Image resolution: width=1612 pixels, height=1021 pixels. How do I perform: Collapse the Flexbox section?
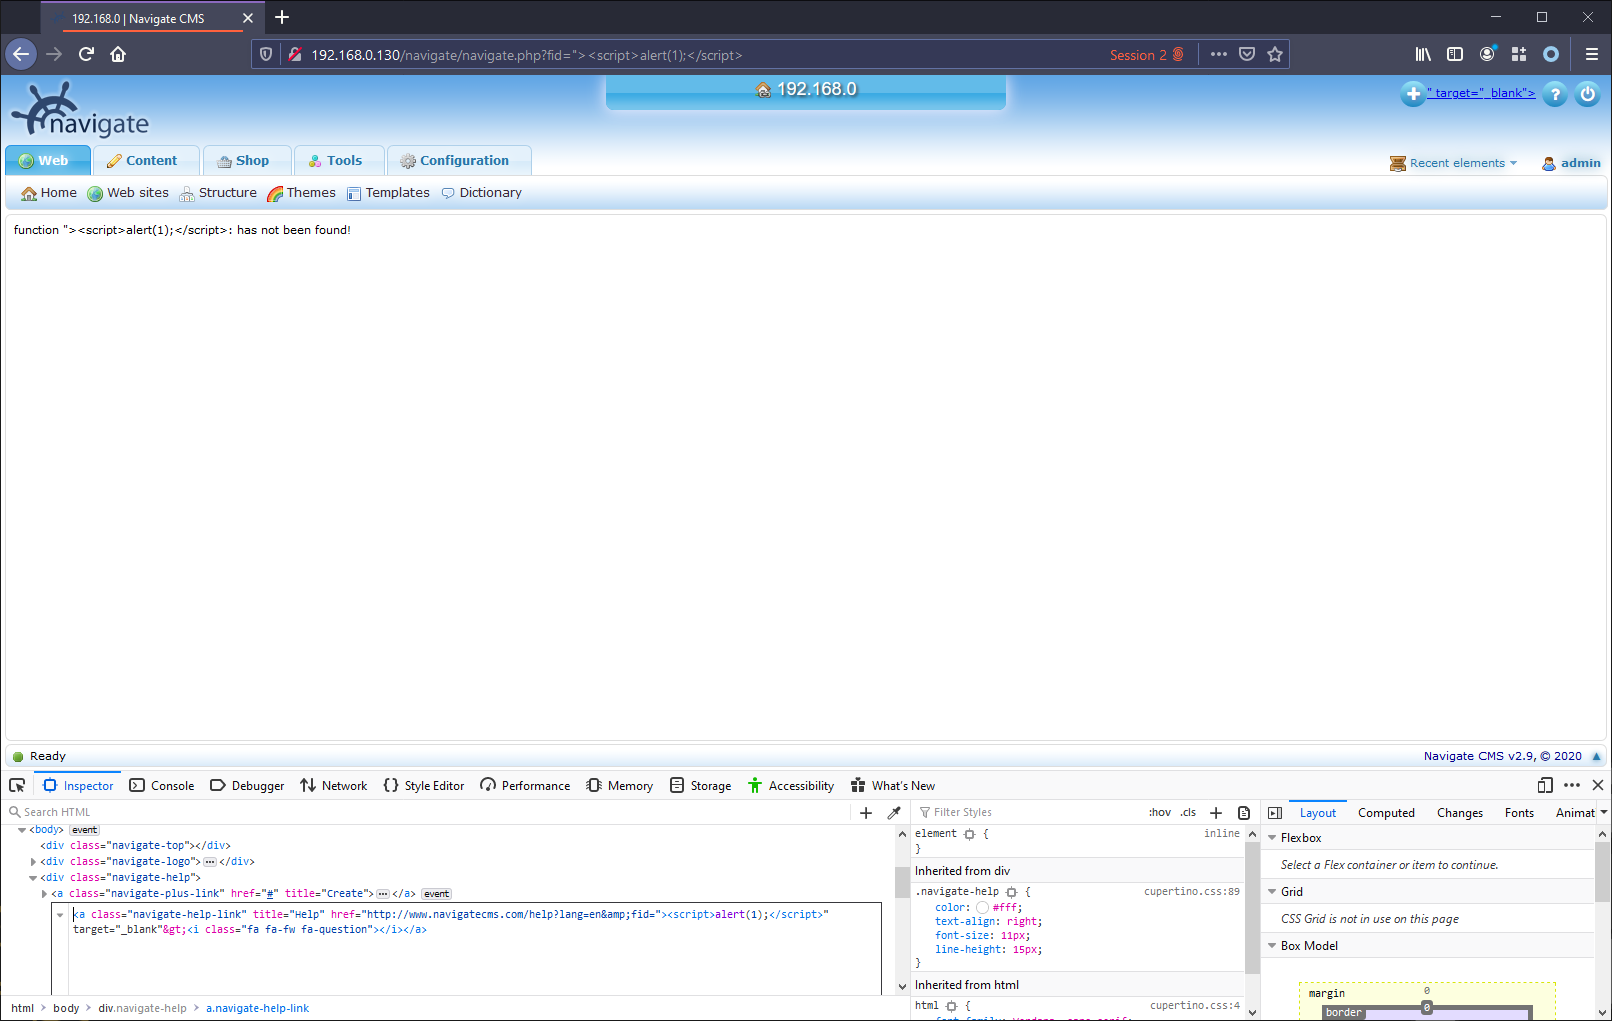click(1272, 838)
